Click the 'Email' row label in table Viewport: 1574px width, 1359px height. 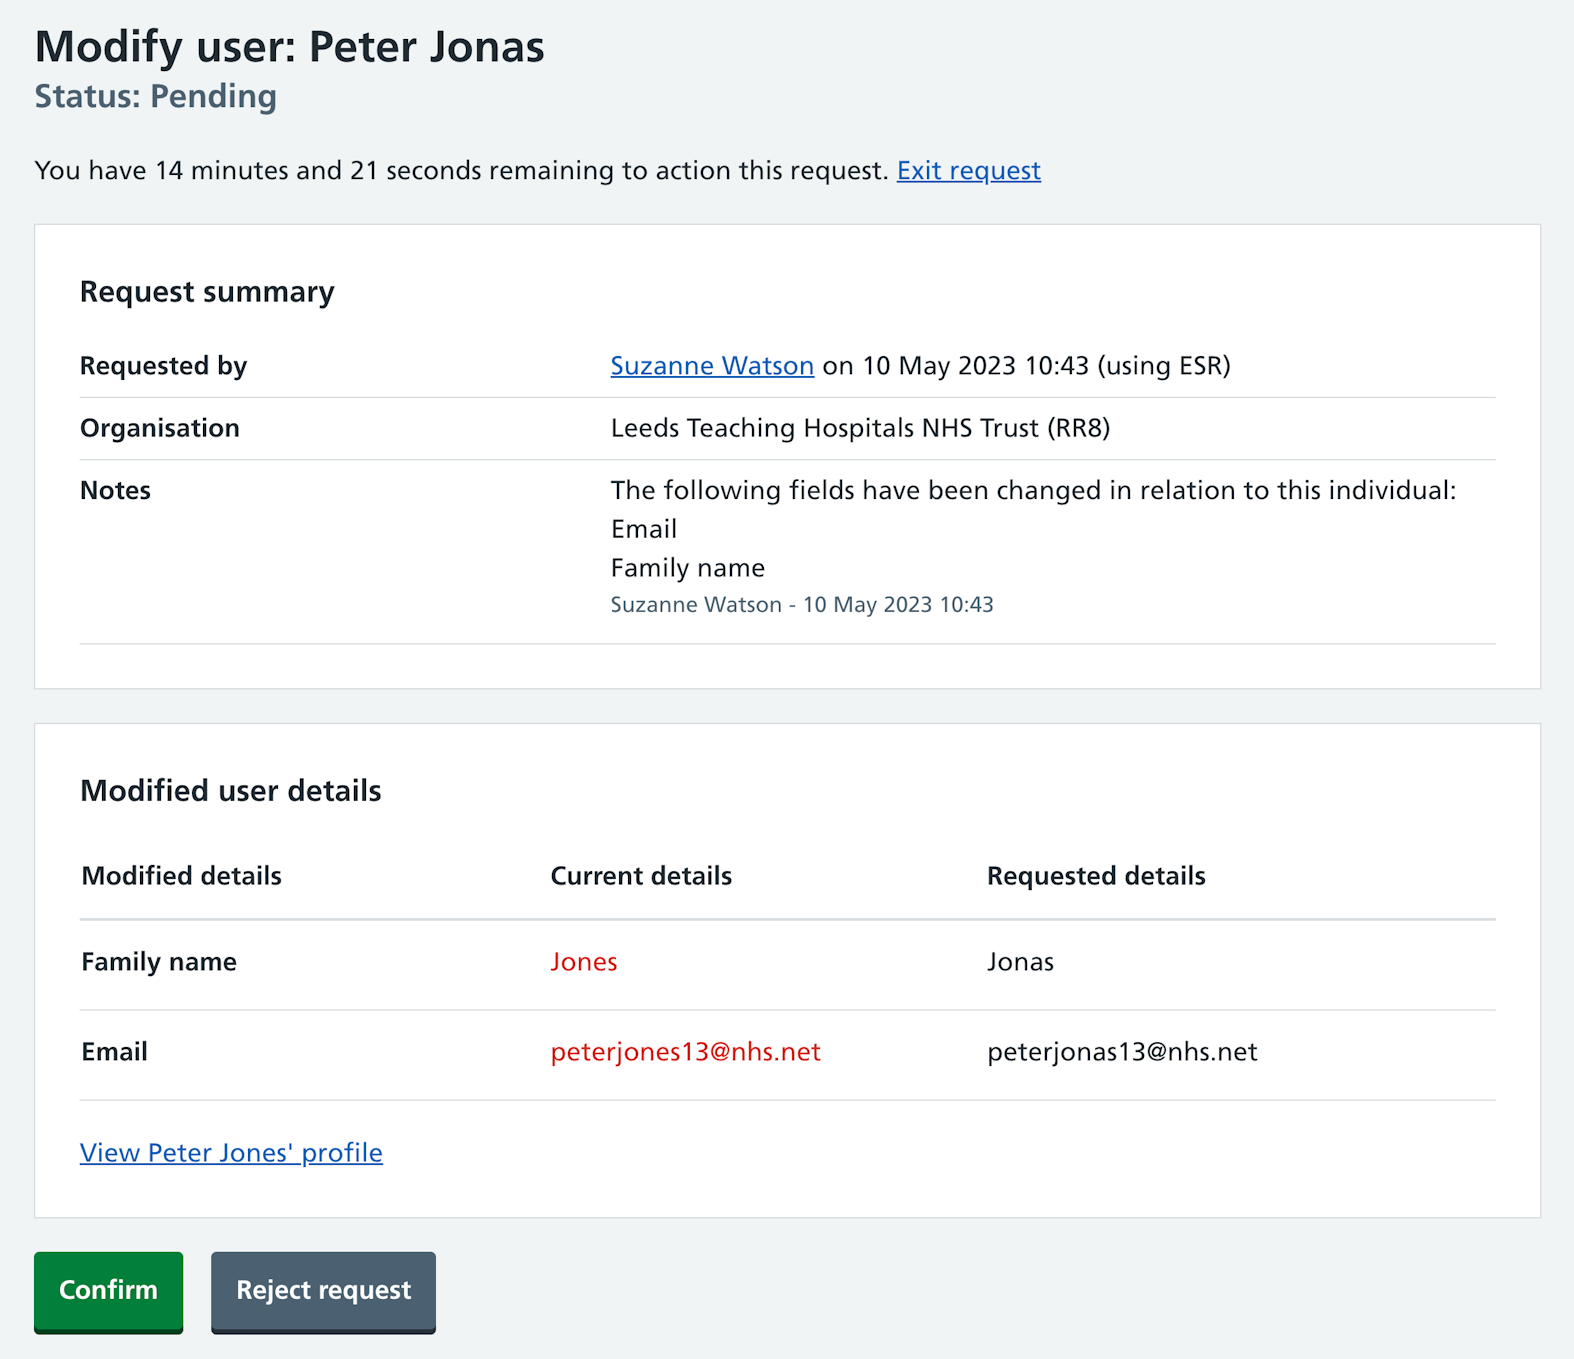[114, 1052]
